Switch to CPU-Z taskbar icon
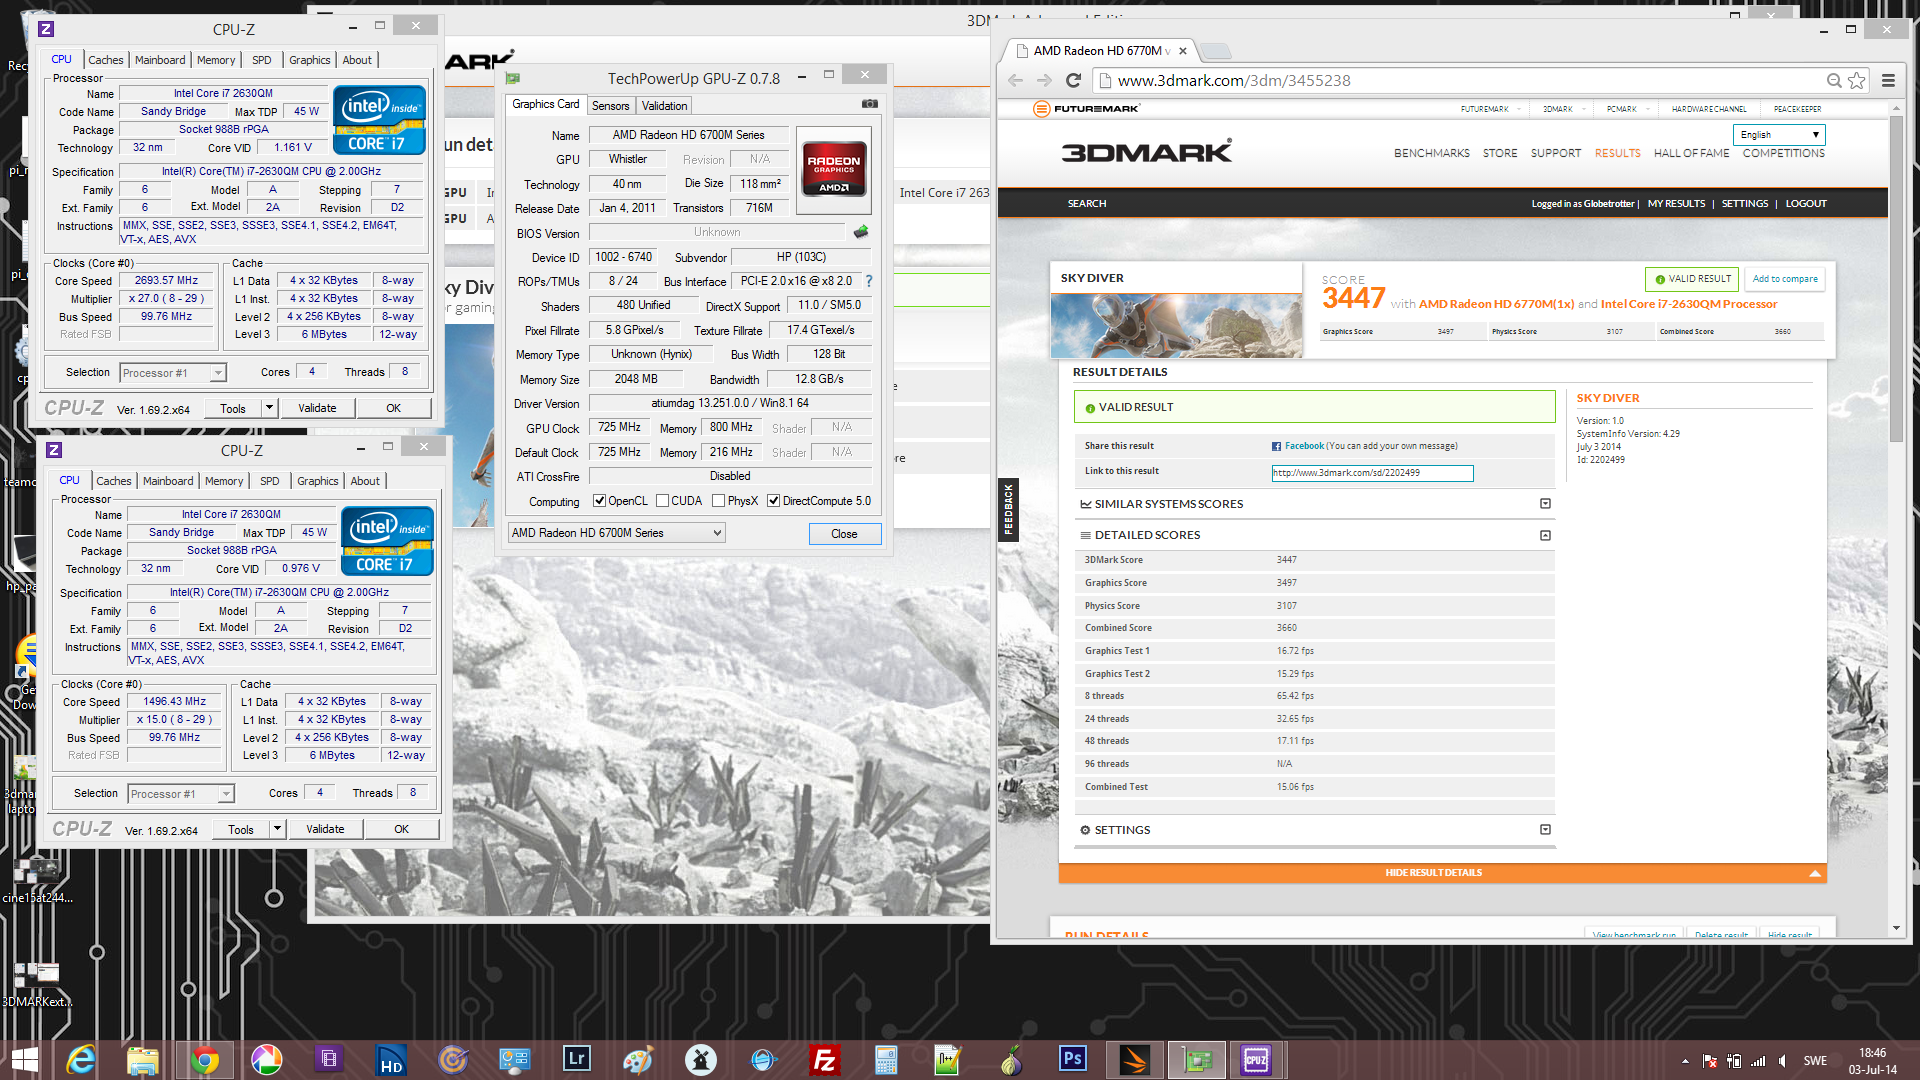Image resolution: width=1920 pixels, height=1080 pixels. click(x=1257, y=1060)
